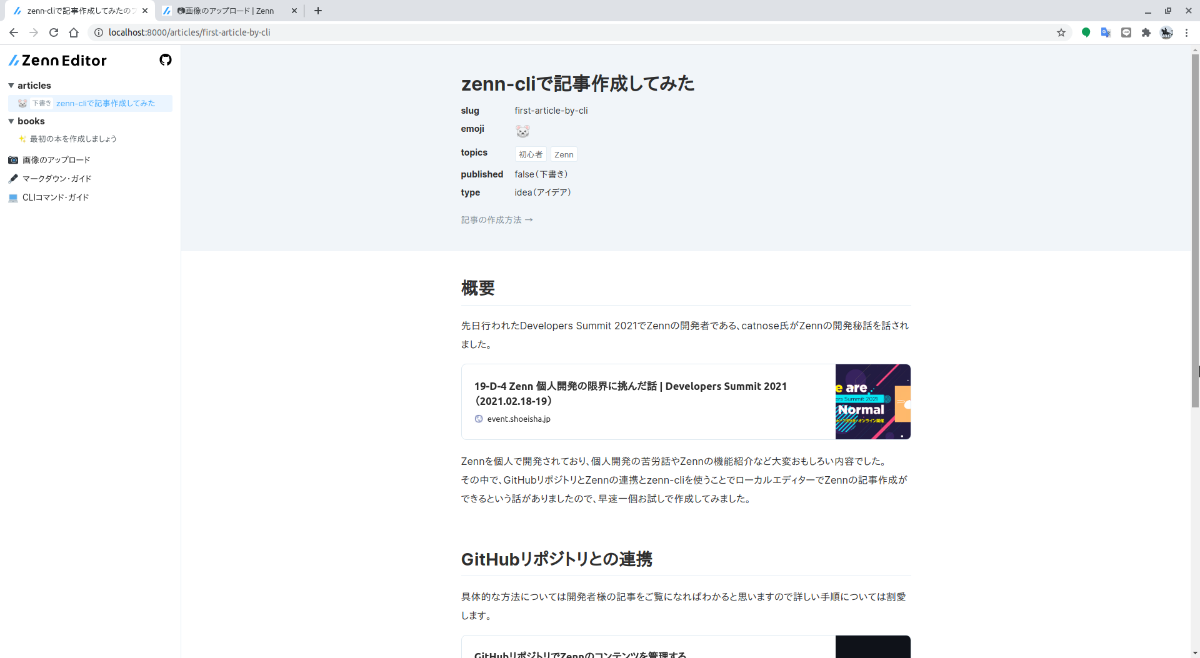
Task: Open the green Hangouts extension icon
Action: [x=1086, y=32]
